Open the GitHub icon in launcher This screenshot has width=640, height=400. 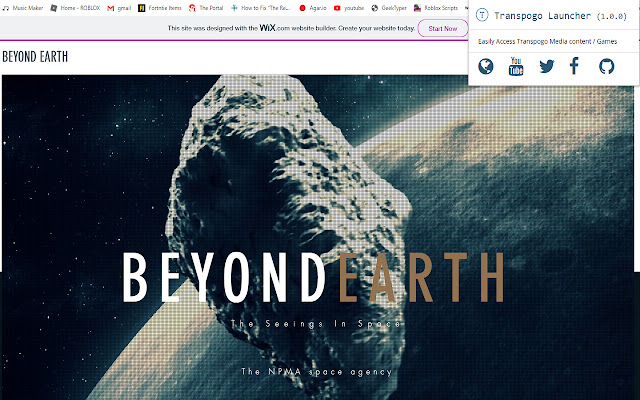(606, 67)
